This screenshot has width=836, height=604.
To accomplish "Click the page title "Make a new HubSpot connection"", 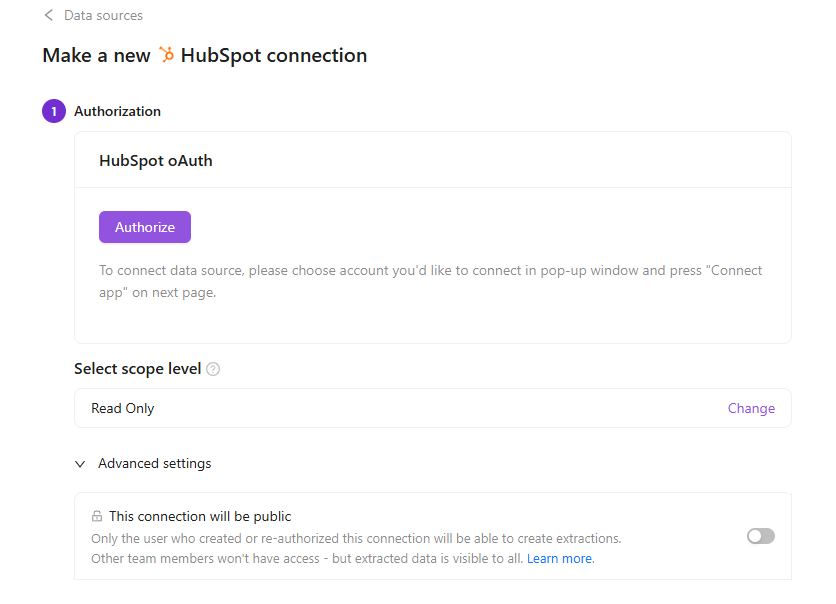I will tap(205, 55).
